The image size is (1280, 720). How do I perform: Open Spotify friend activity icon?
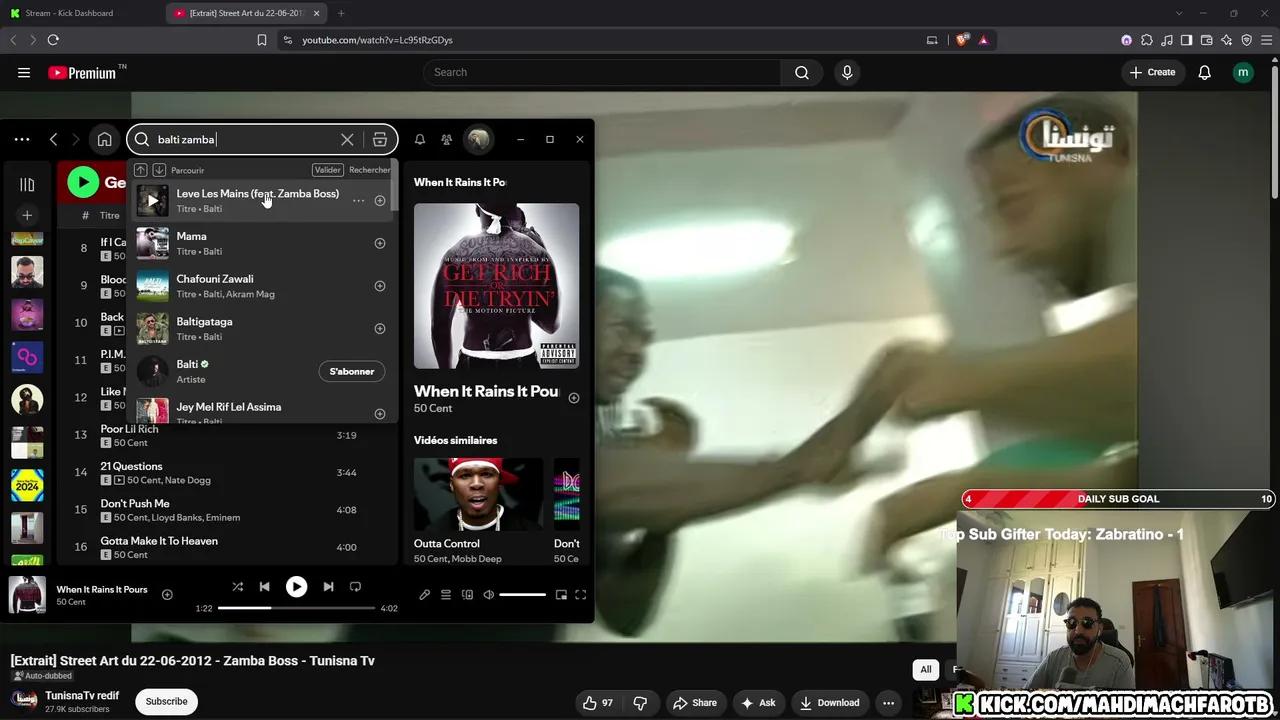pos(447,140)
